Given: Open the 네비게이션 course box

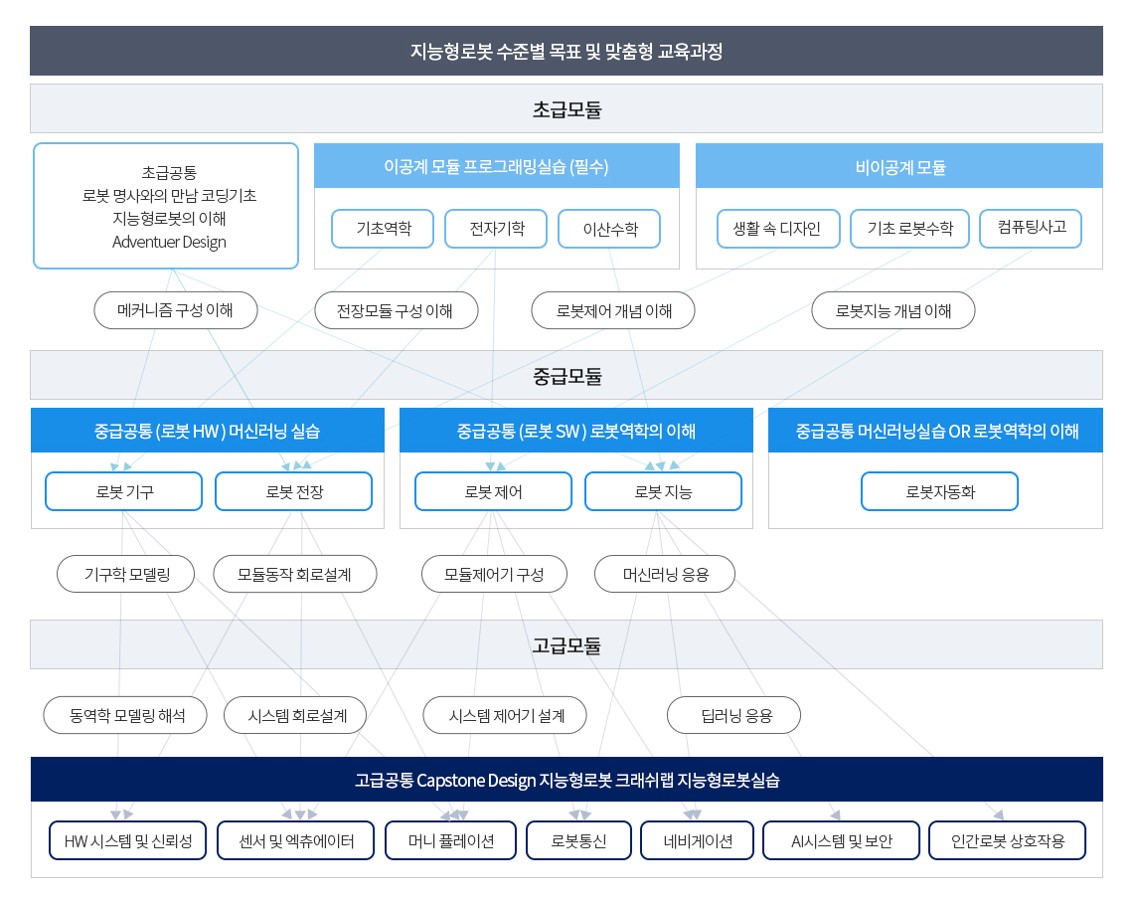Looking at the screenshot, I should coord(697,841).
